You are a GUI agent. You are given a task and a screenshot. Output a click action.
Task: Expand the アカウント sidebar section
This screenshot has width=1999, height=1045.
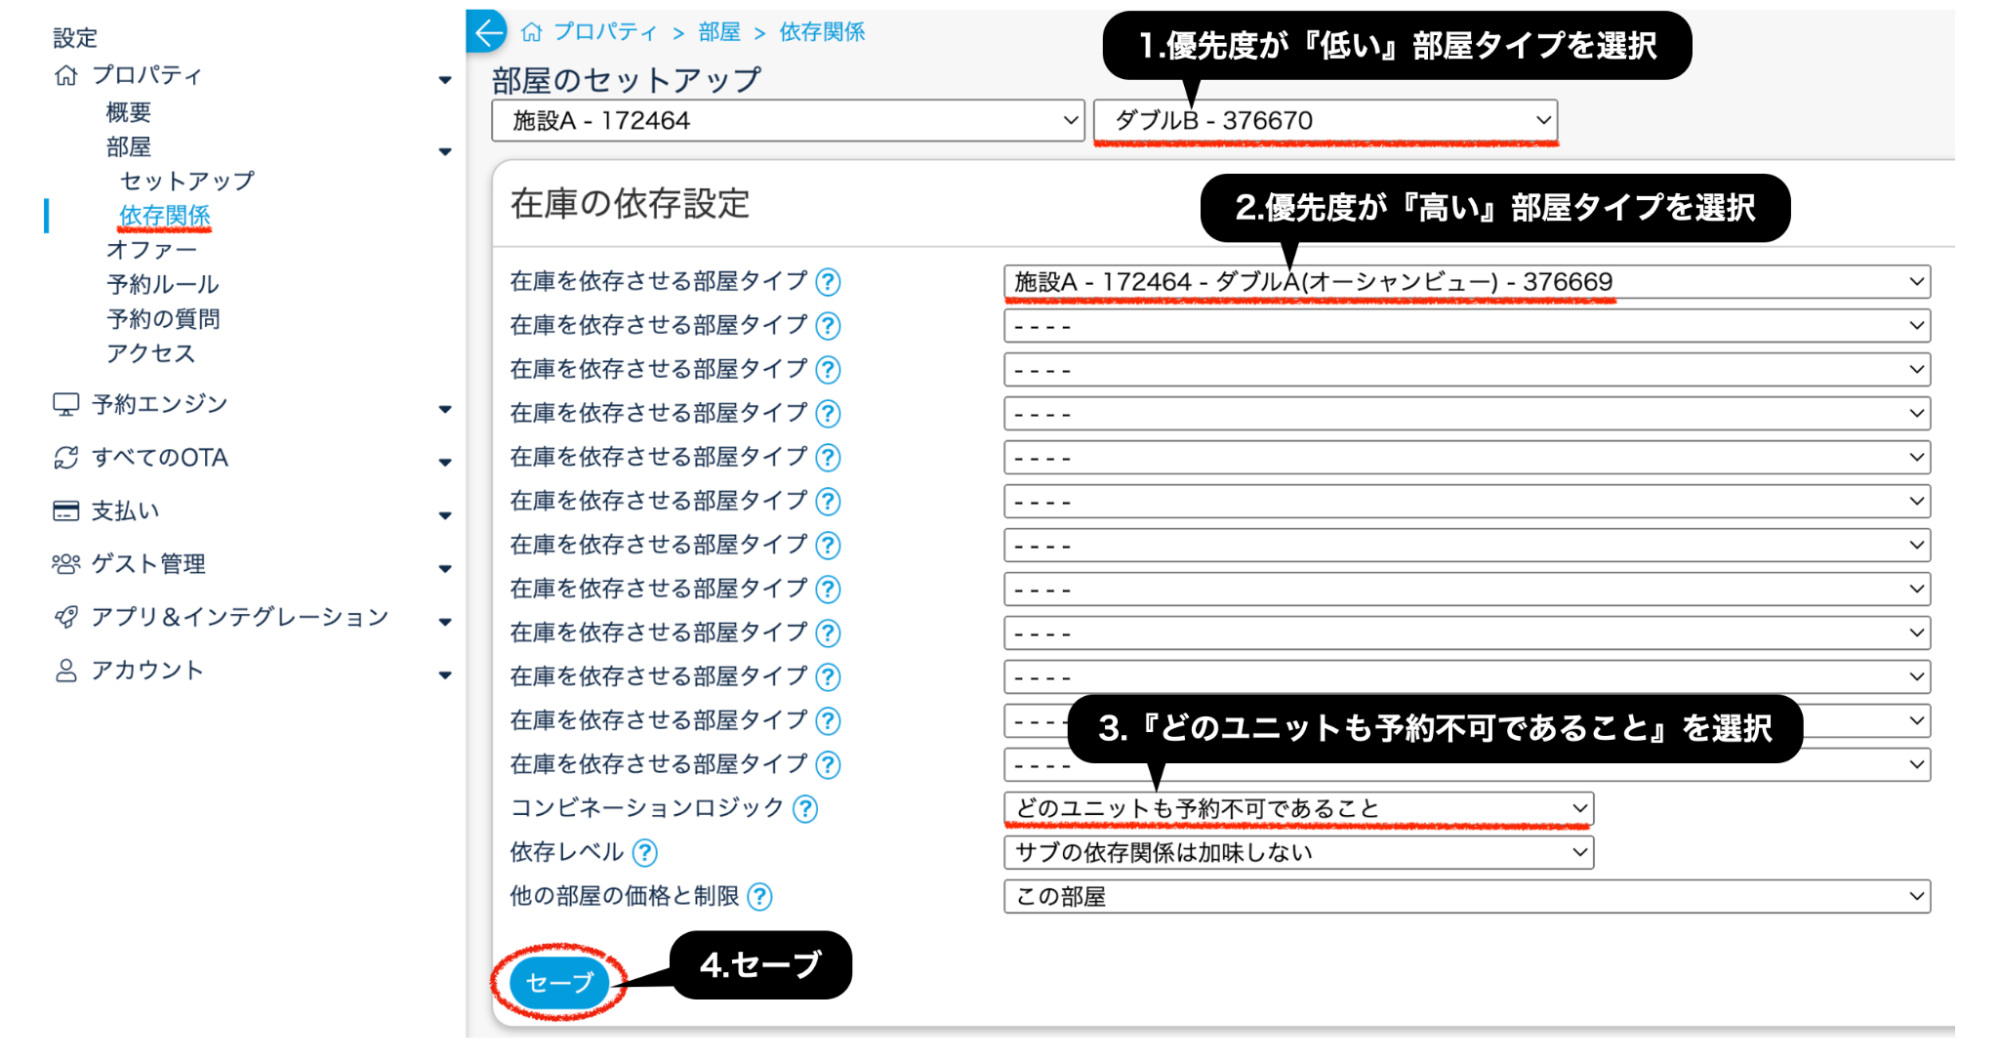point(148,670)
